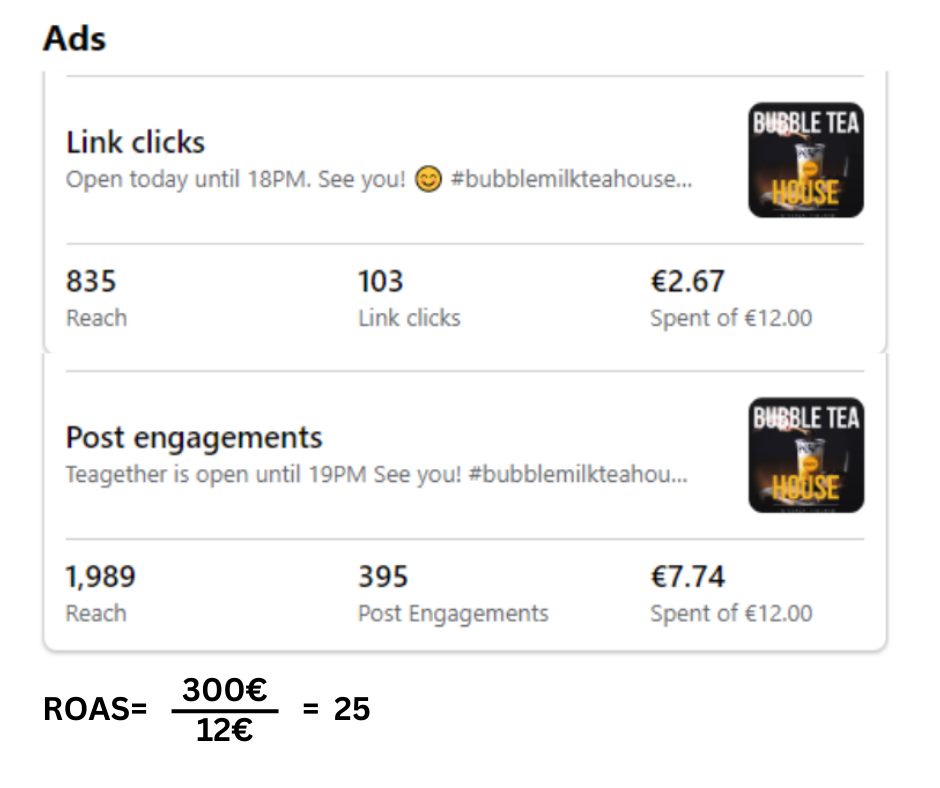Click the 835 Reach value
Viewport: 940px width, 788px height.
click(x=91, y=282)
